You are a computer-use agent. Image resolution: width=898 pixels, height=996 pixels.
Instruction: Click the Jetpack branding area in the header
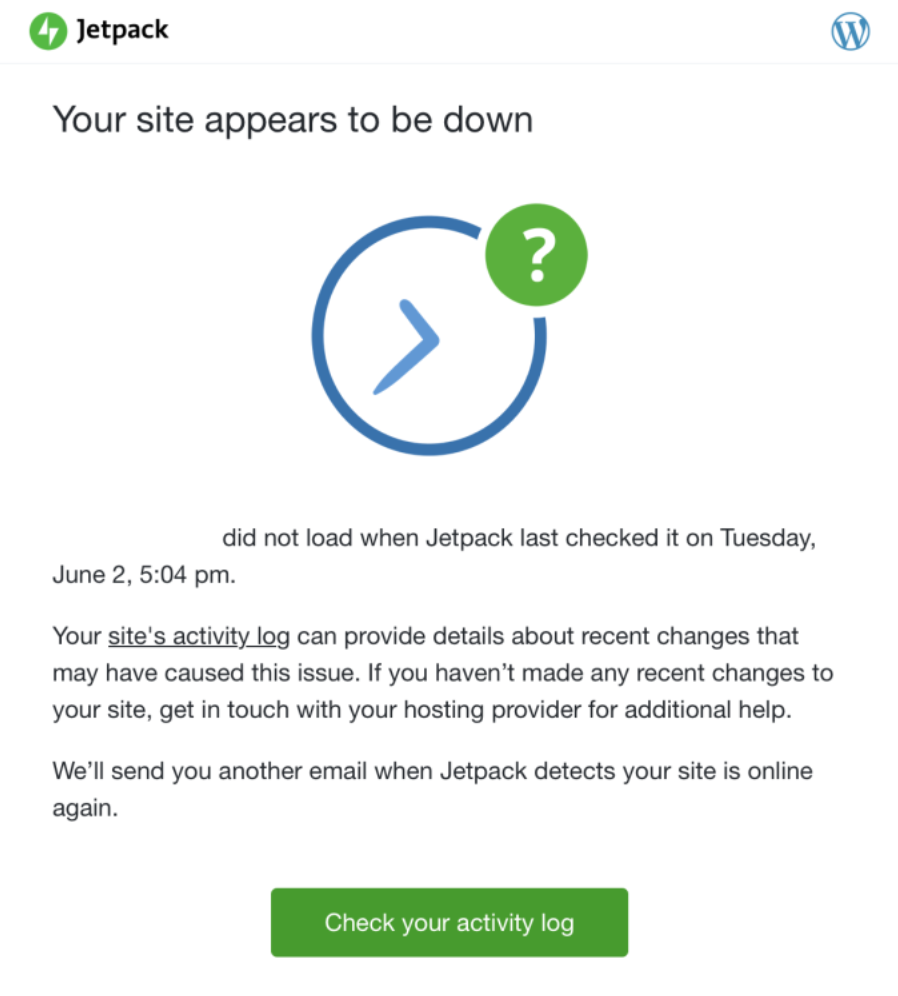click(x=97, y=31)
